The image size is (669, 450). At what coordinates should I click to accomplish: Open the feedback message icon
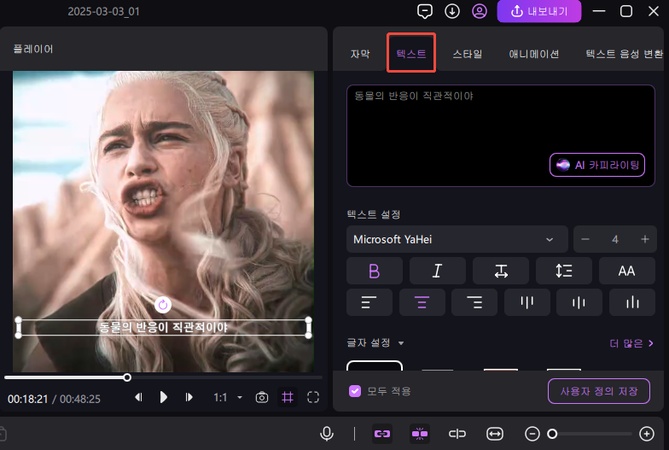coord(424,11)
